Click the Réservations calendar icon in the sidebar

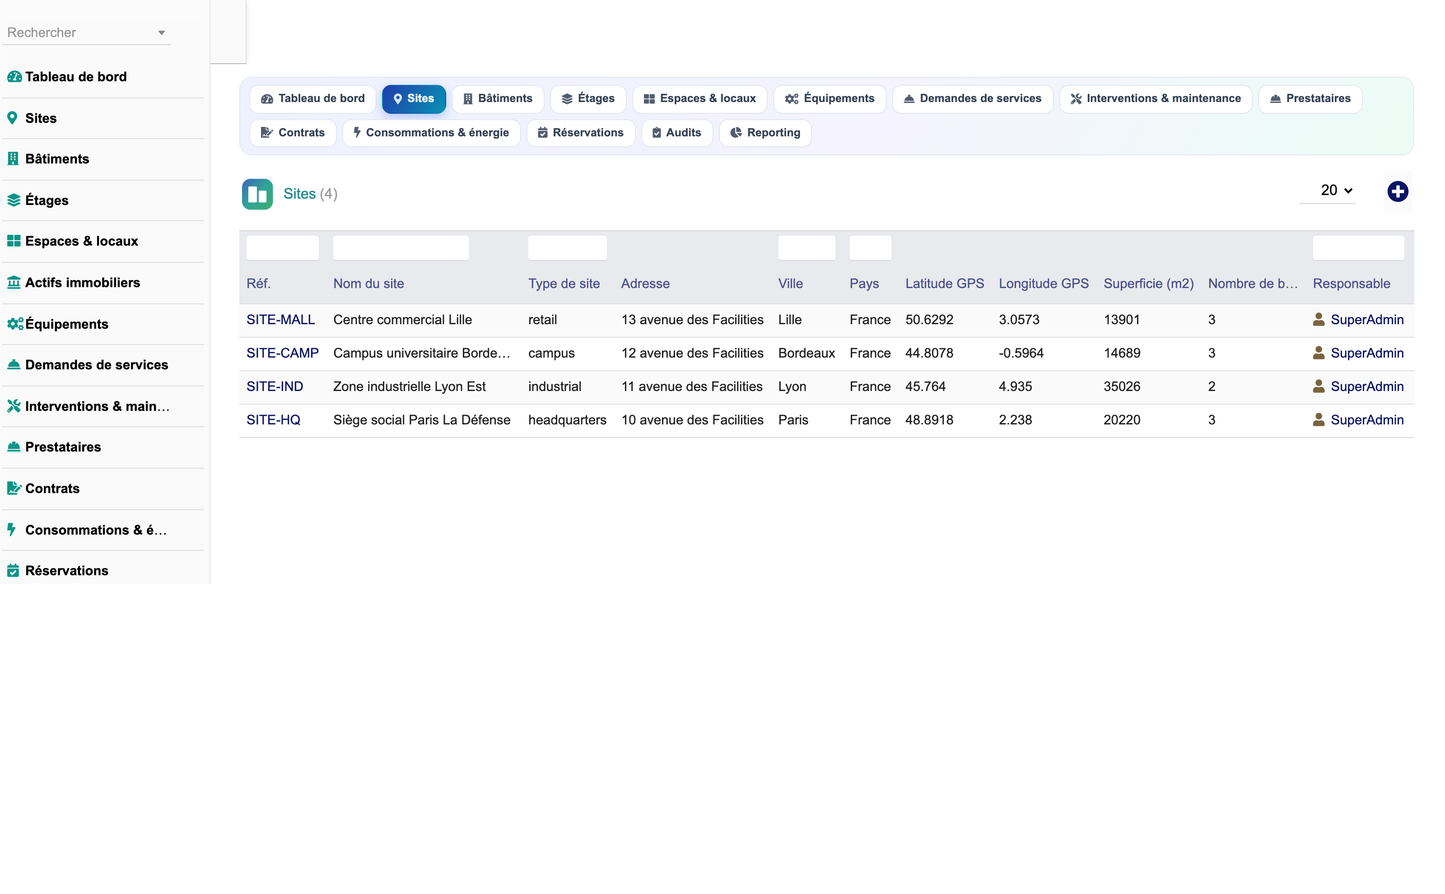point(13,571)
